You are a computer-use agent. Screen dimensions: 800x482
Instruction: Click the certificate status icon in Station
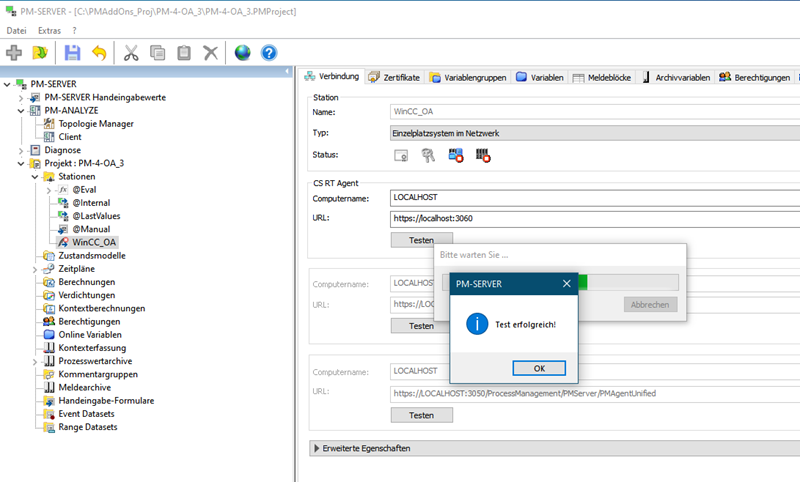pyautogui.click(x=401, y=155)
